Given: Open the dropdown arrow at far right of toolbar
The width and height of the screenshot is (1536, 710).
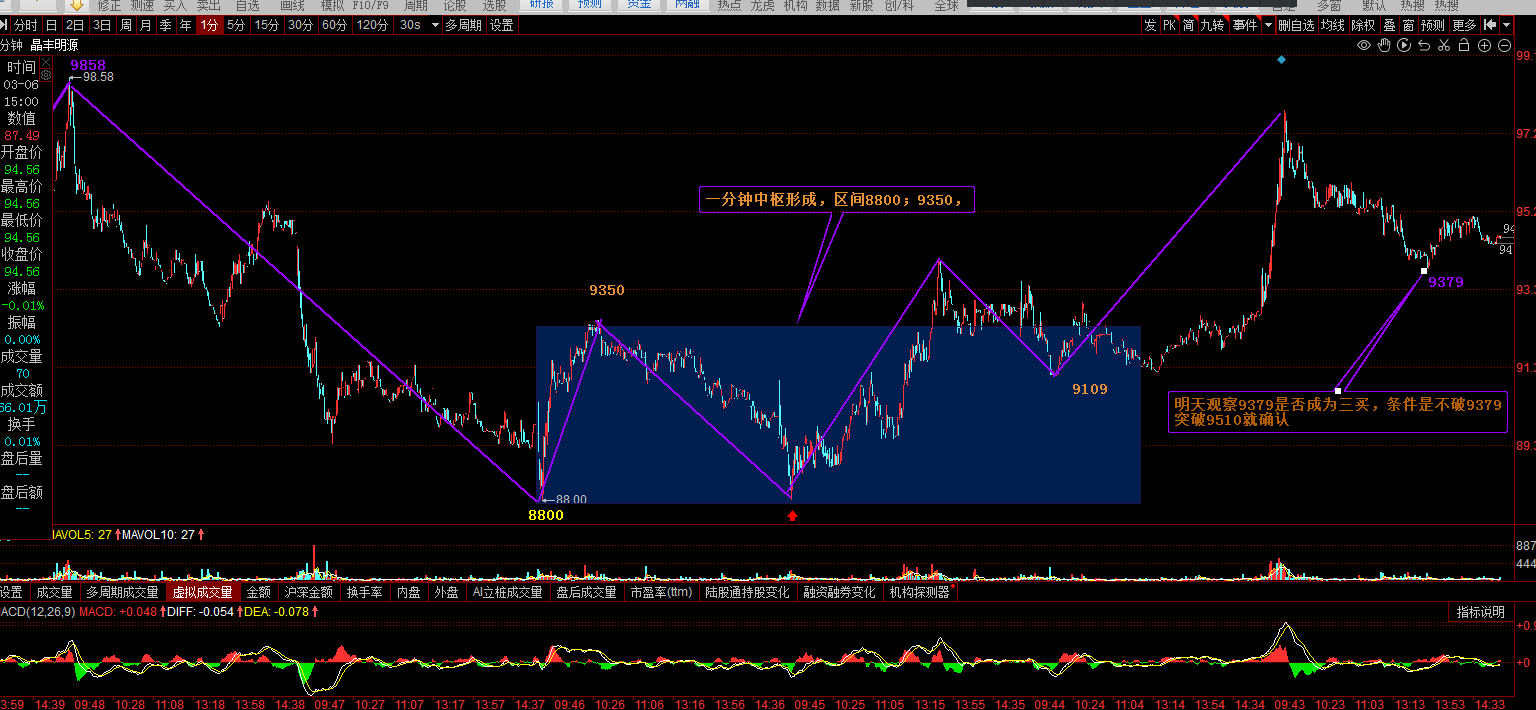Looking at the screenshot, I should click(x=1505, y=25).
